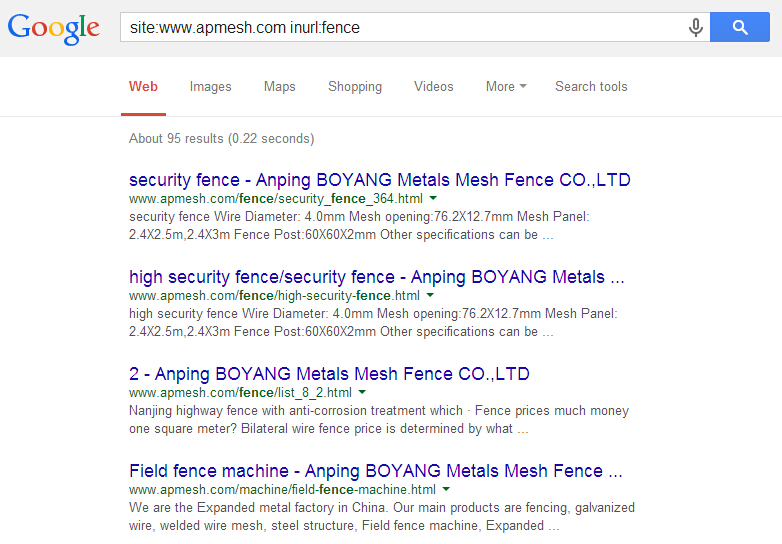
Task: Expand arrow next to list_8_2.html URL
Action: click(x=363, y=392)
